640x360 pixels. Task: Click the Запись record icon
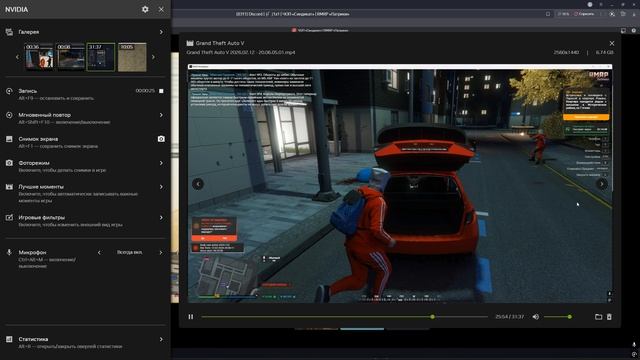(9, 91)
